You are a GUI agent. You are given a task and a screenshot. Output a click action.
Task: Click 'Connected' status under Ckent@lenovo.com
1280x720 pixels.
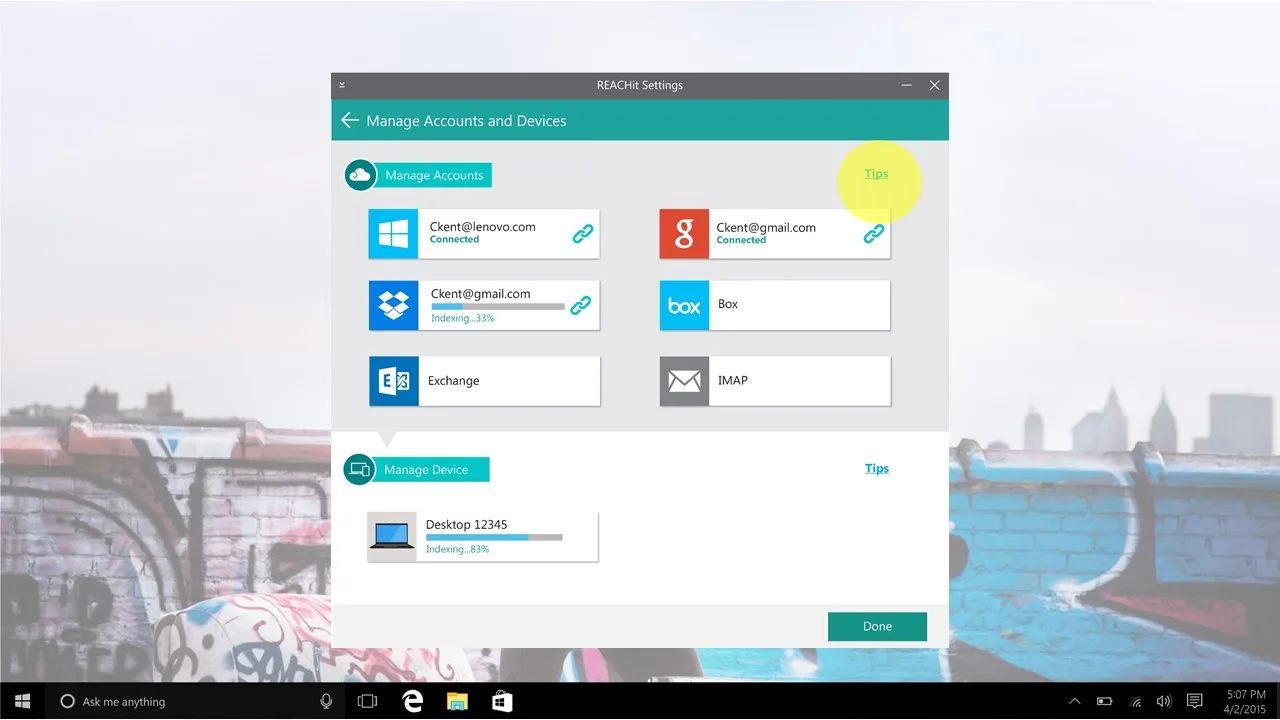pyautogui.click(x=455, y=240)
